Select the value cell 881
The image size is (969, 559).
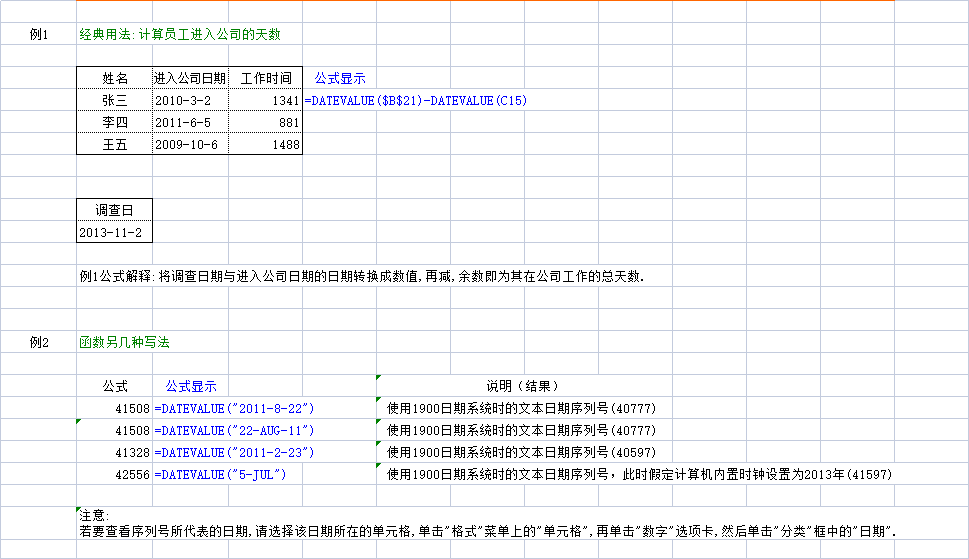pos(266,122)
